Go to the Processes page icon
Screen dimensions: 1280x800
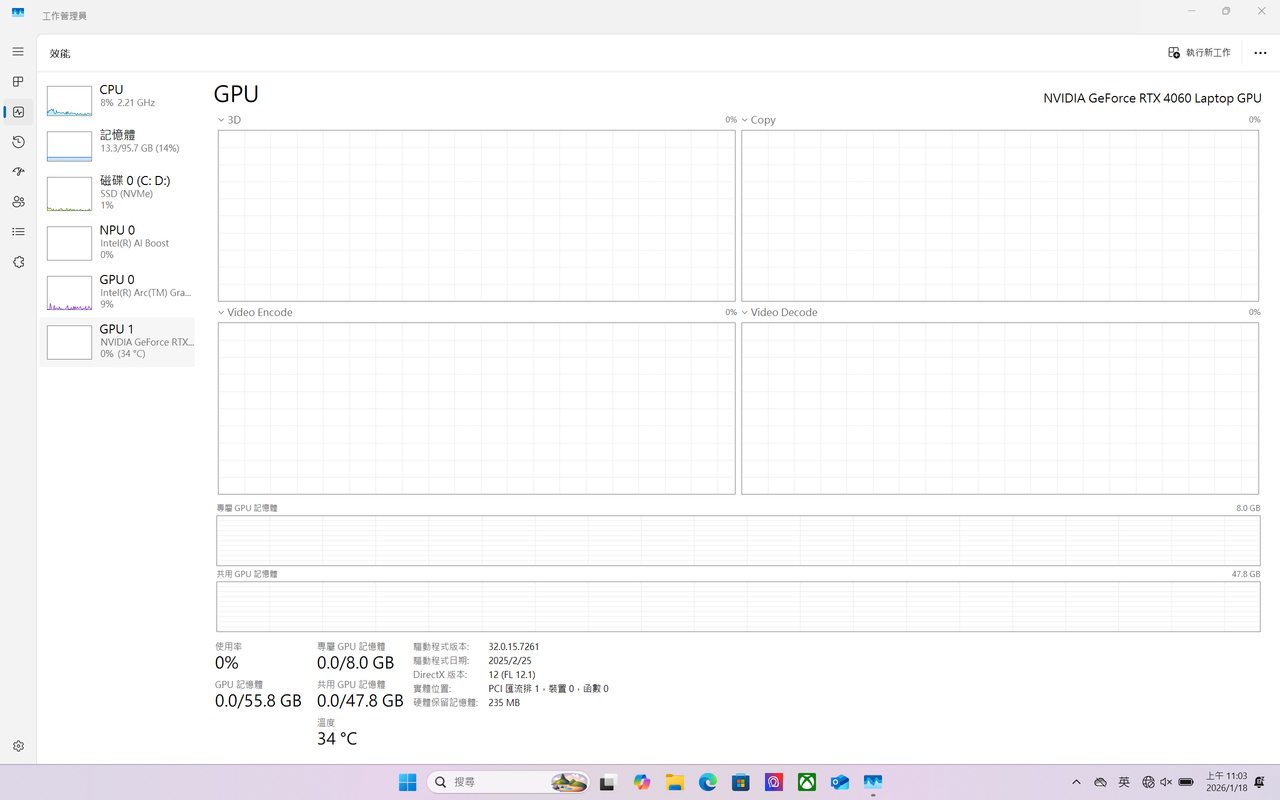[18, 82]
